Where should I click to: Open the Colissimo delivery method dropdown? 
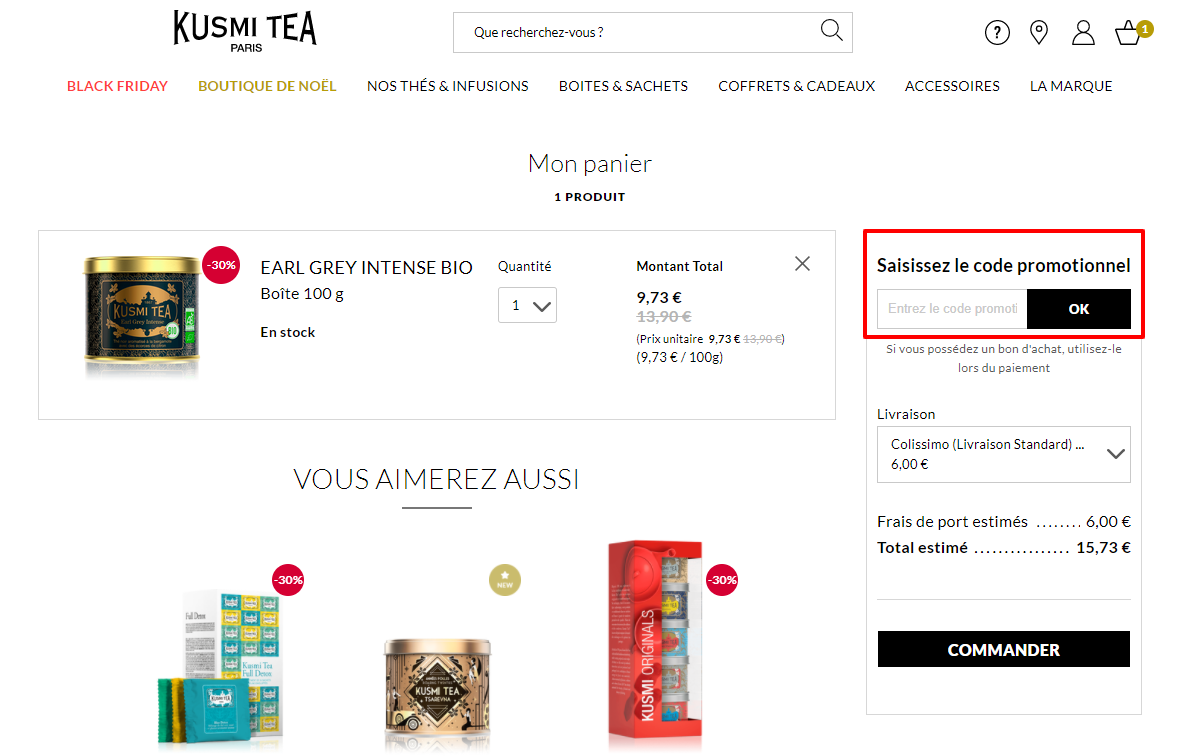point(1003,454)
